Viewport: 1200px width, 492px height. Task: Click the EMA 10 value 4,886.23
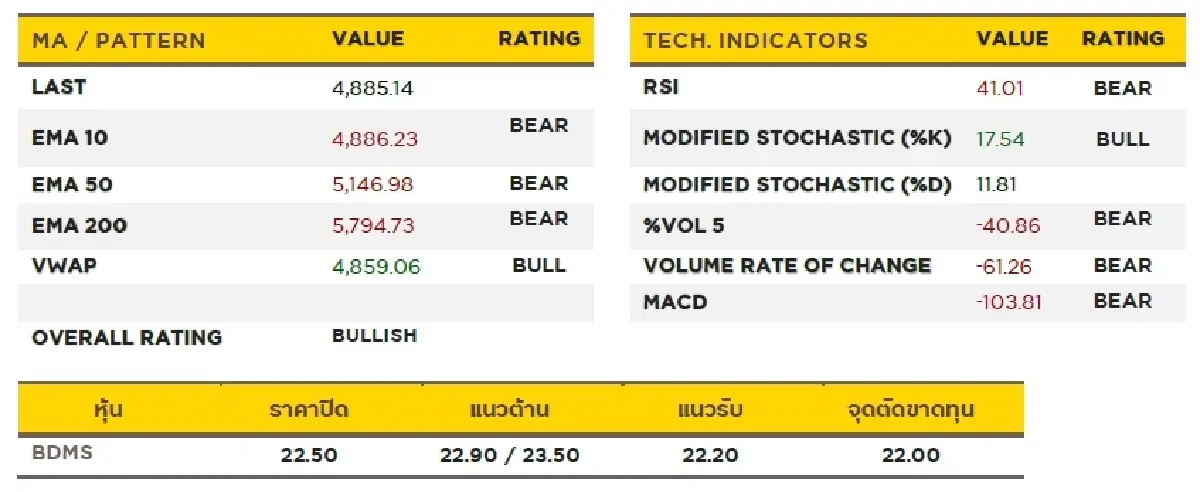tap(374, 139)
